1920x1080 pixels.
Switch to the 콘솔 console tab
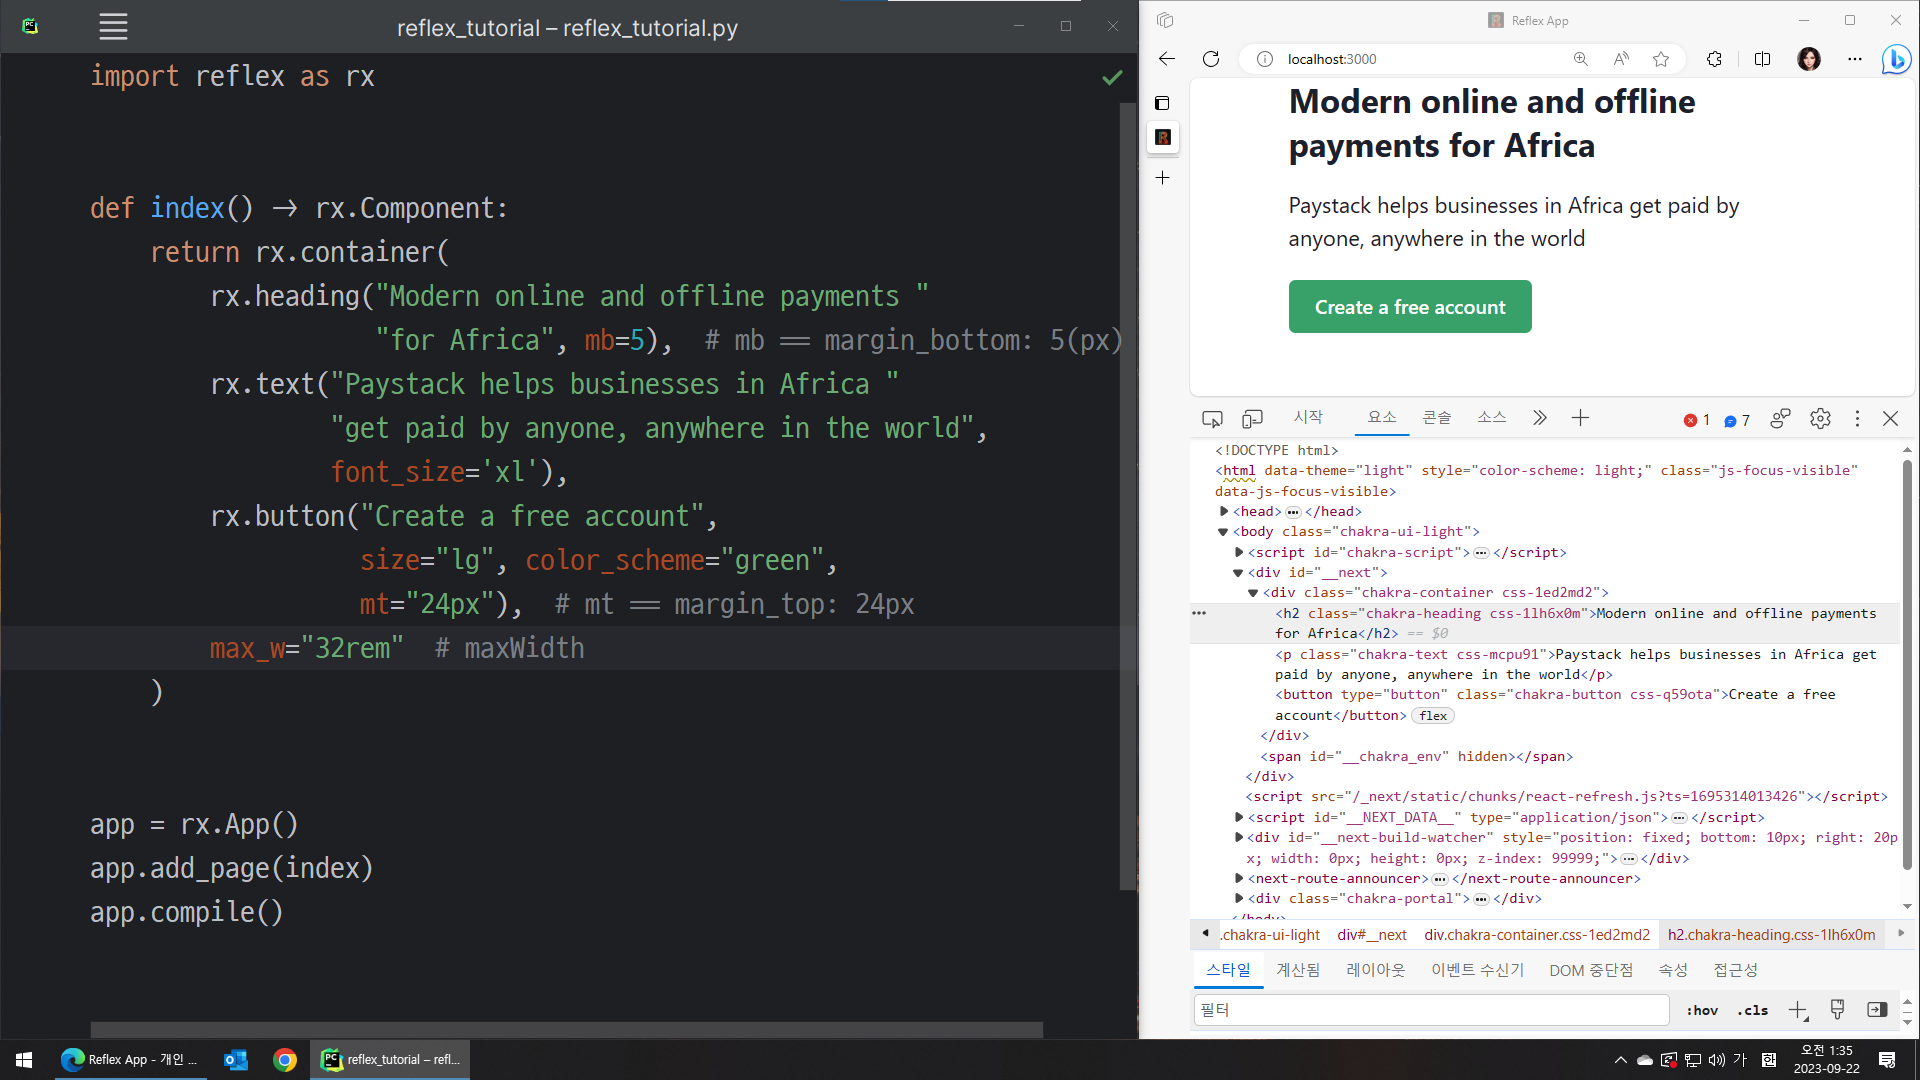pos(1436,418)
